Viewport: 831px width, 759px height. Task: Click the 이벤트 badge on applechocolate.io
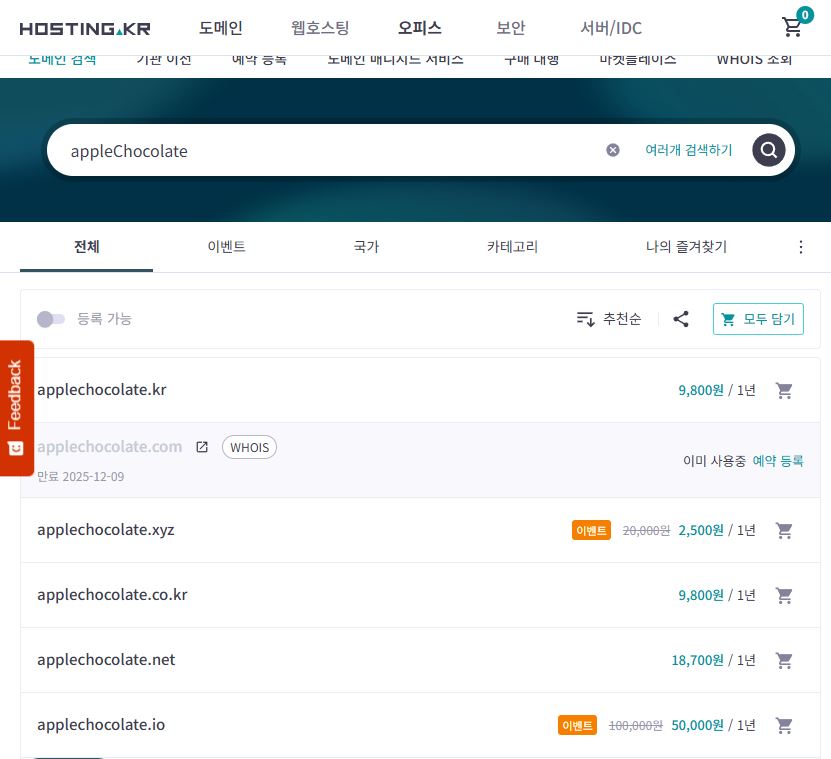577,725
